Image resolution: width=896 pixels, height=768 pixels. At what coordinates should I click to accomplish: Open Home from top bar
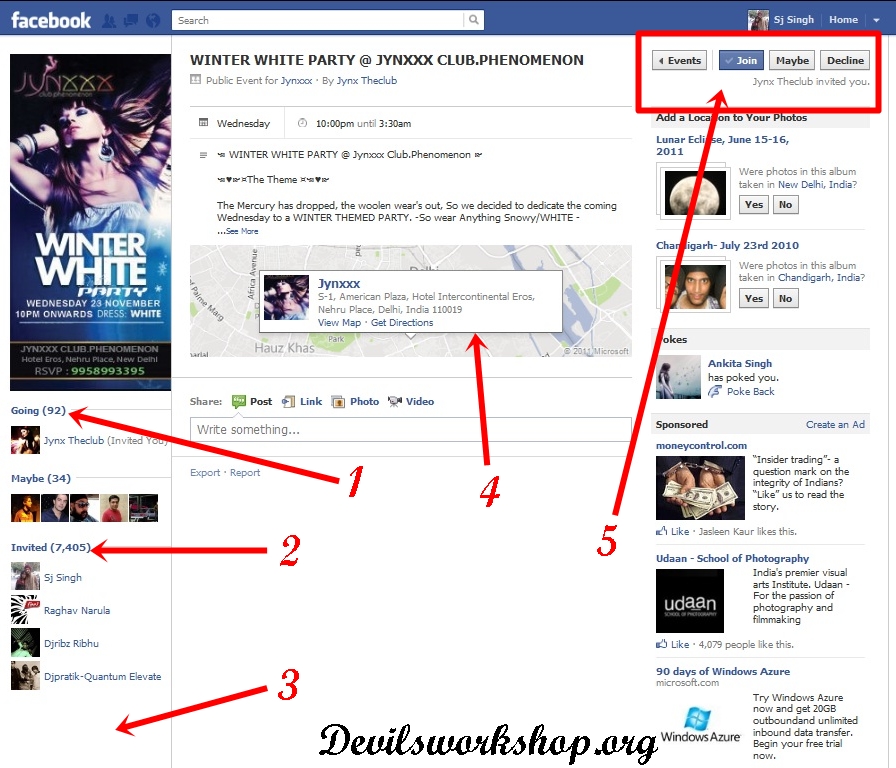(843, 20)
